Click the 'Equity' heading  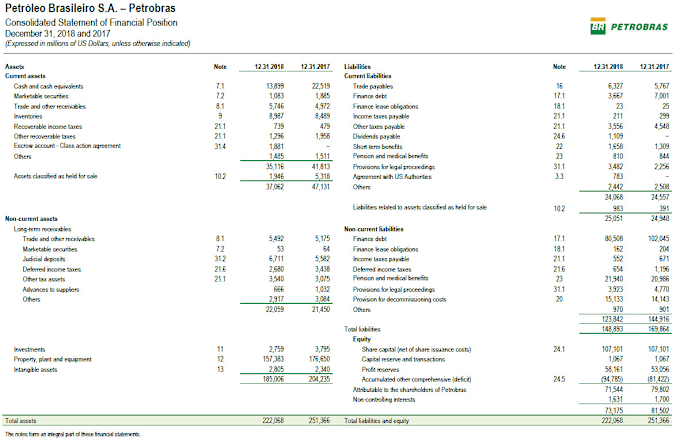[x=362, y=340]
